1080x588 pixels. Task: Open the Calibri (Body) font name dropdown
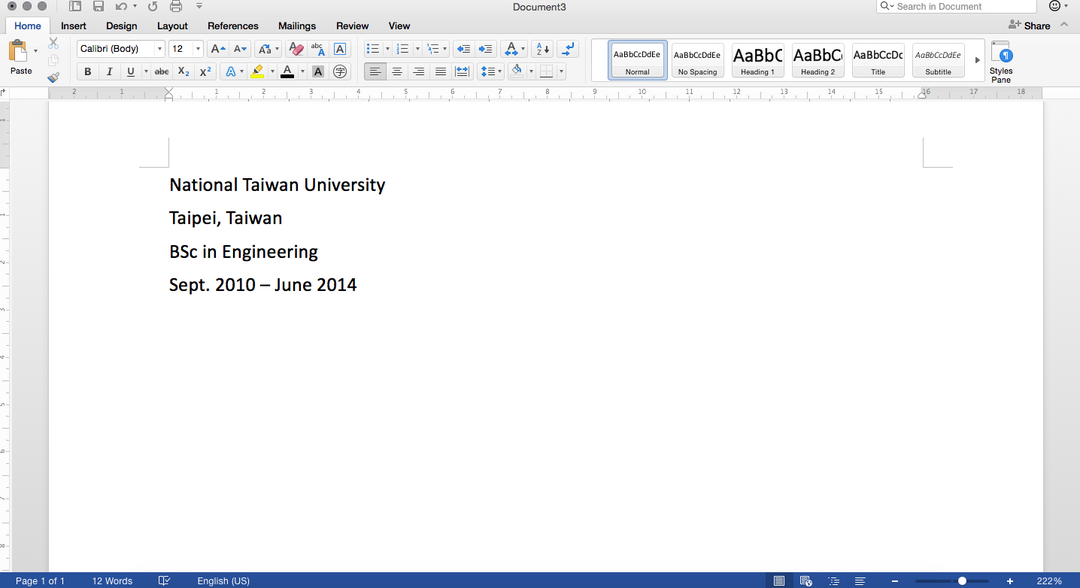[x=159, y=49]
